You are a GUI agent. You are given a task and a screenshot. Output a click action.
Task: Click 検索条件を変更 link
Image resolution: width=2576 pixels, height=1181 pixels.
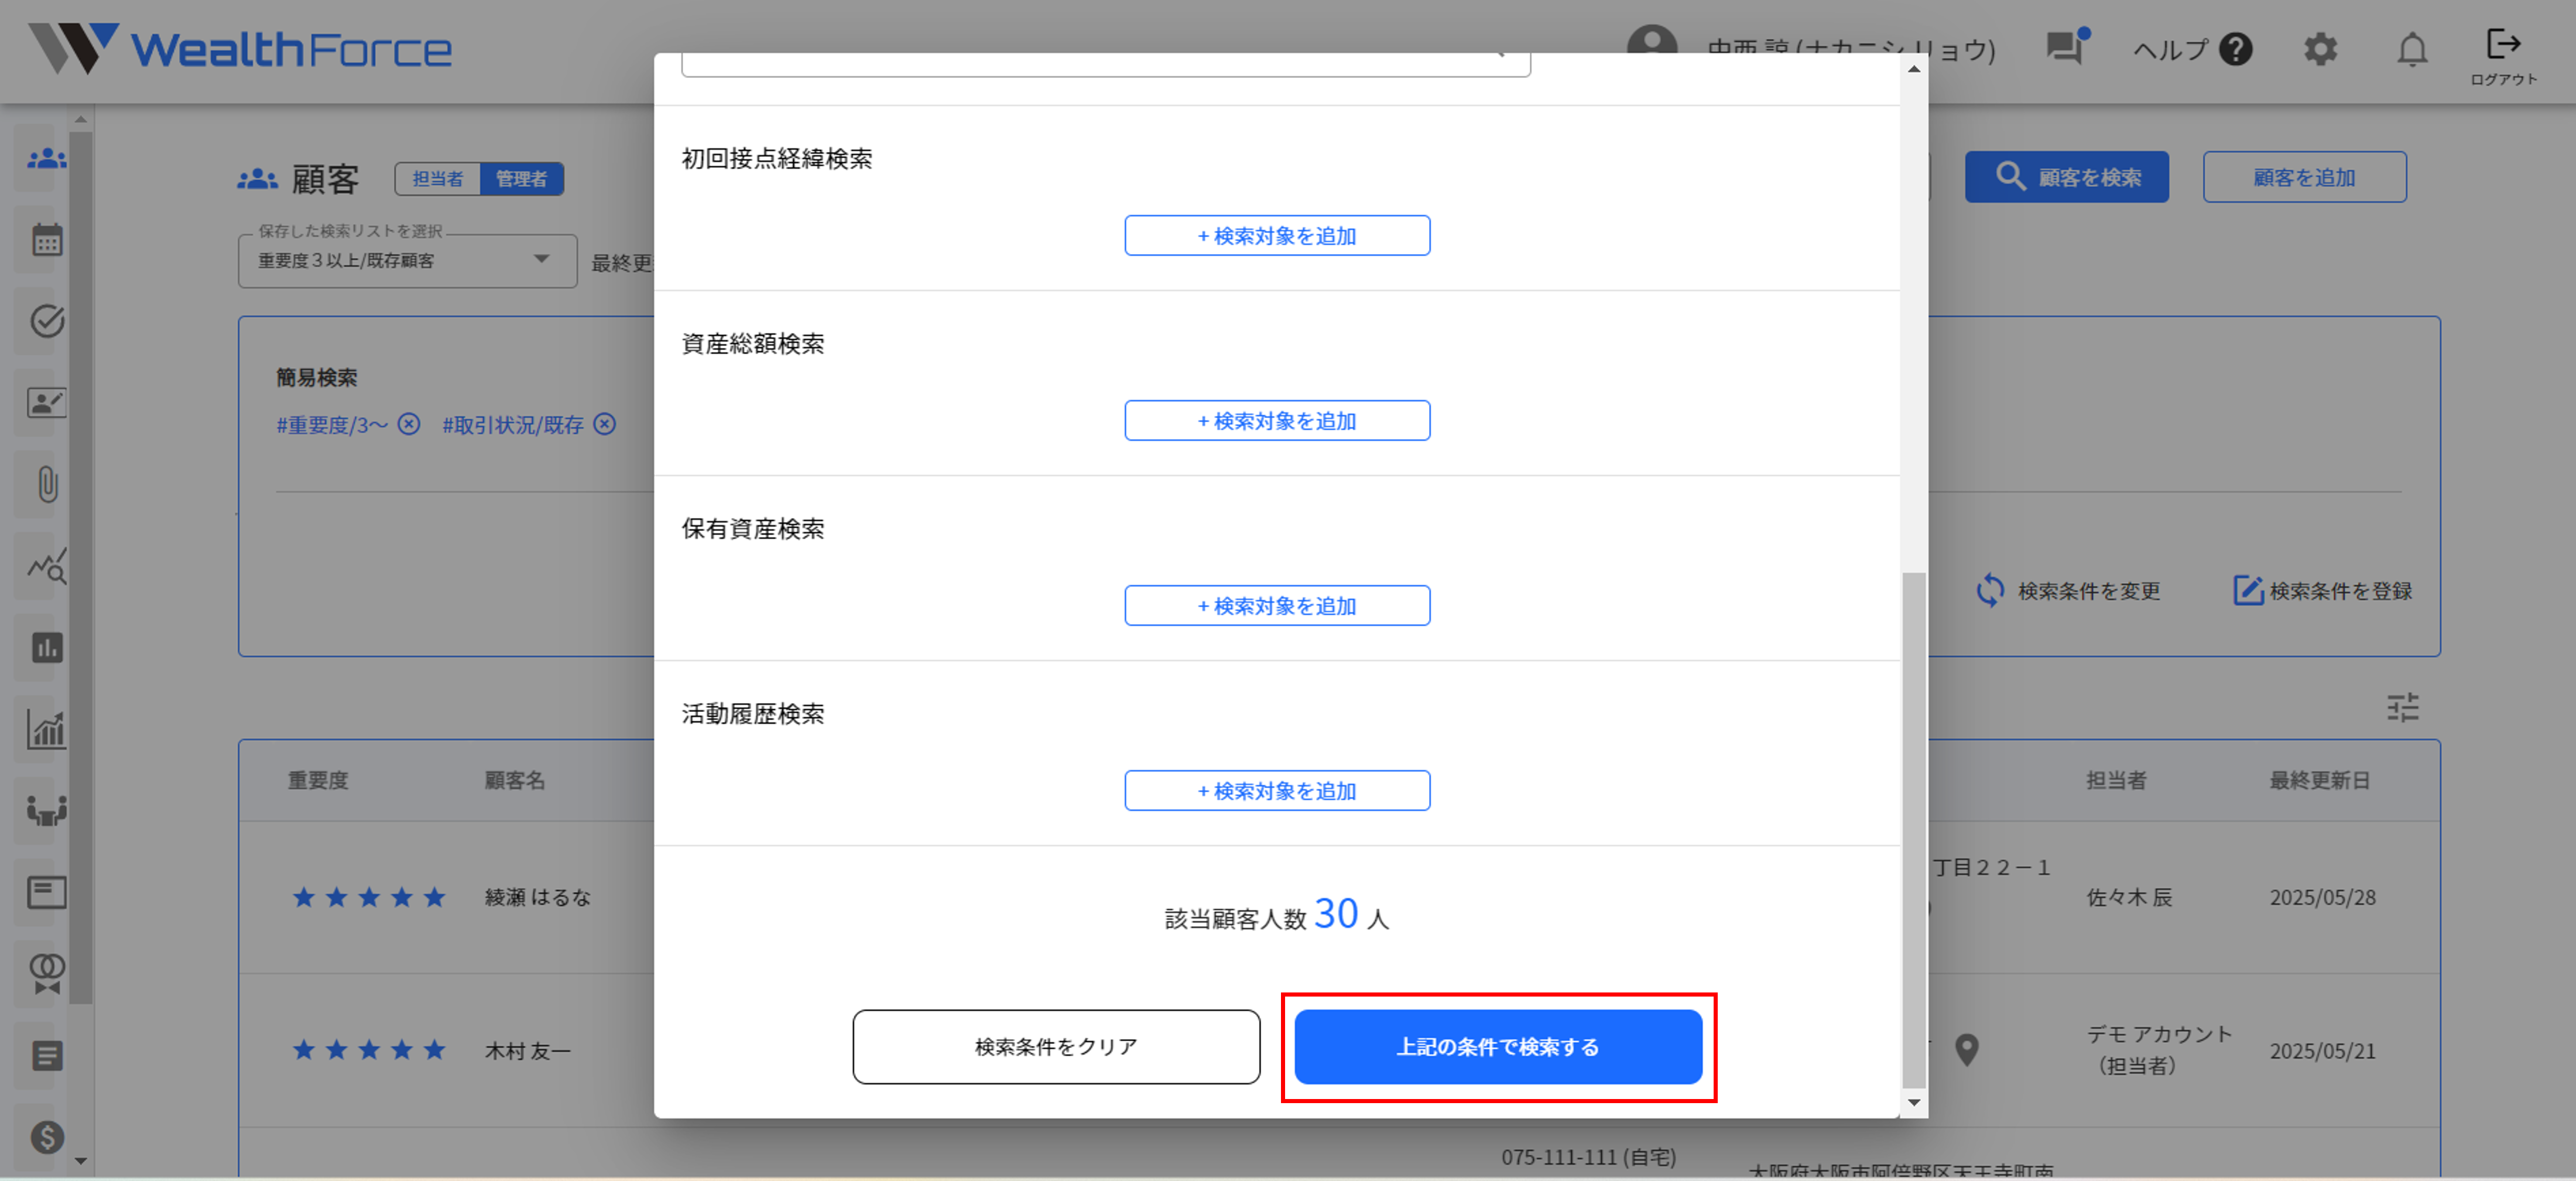[2068, 591]
